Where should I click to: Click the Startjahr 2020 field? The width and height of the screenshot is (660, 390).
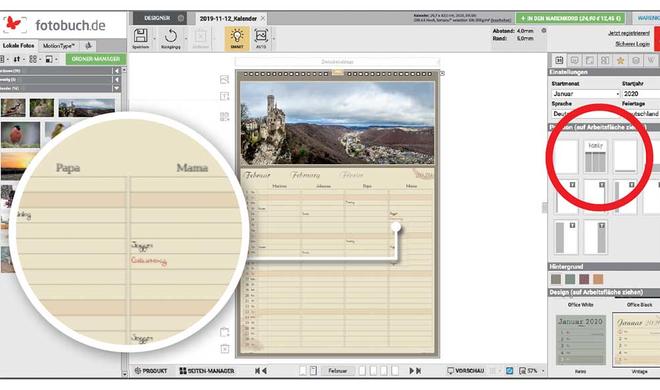(x=641, y=94)
